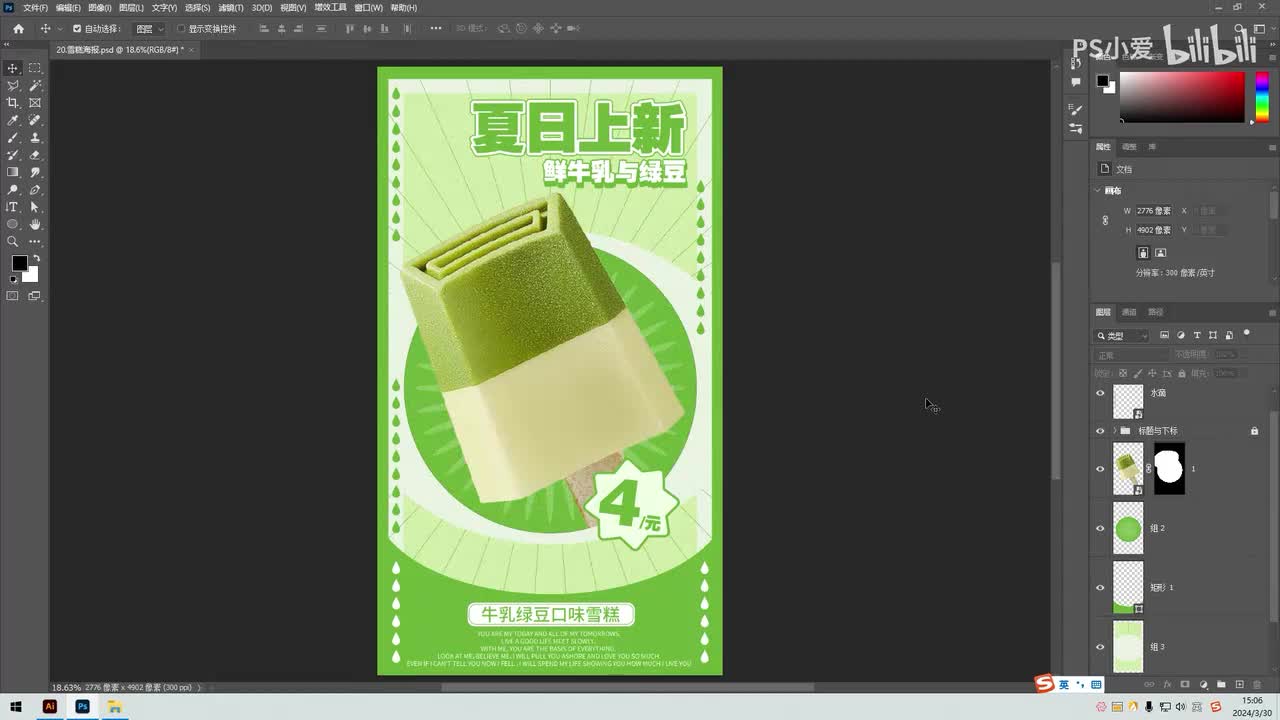Hide the 组 3 layer
The width and height of the screenshot is (1280, 720).
coord(1101,647)
